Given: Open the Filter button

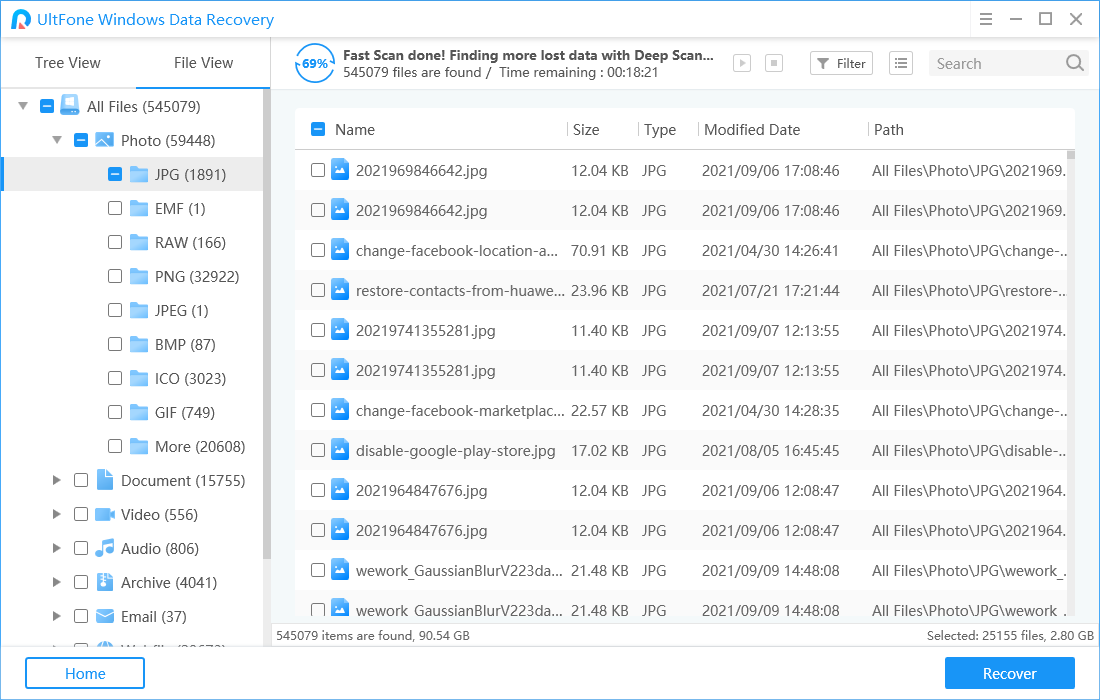Looking at the screenshot, I should [841, 63].
